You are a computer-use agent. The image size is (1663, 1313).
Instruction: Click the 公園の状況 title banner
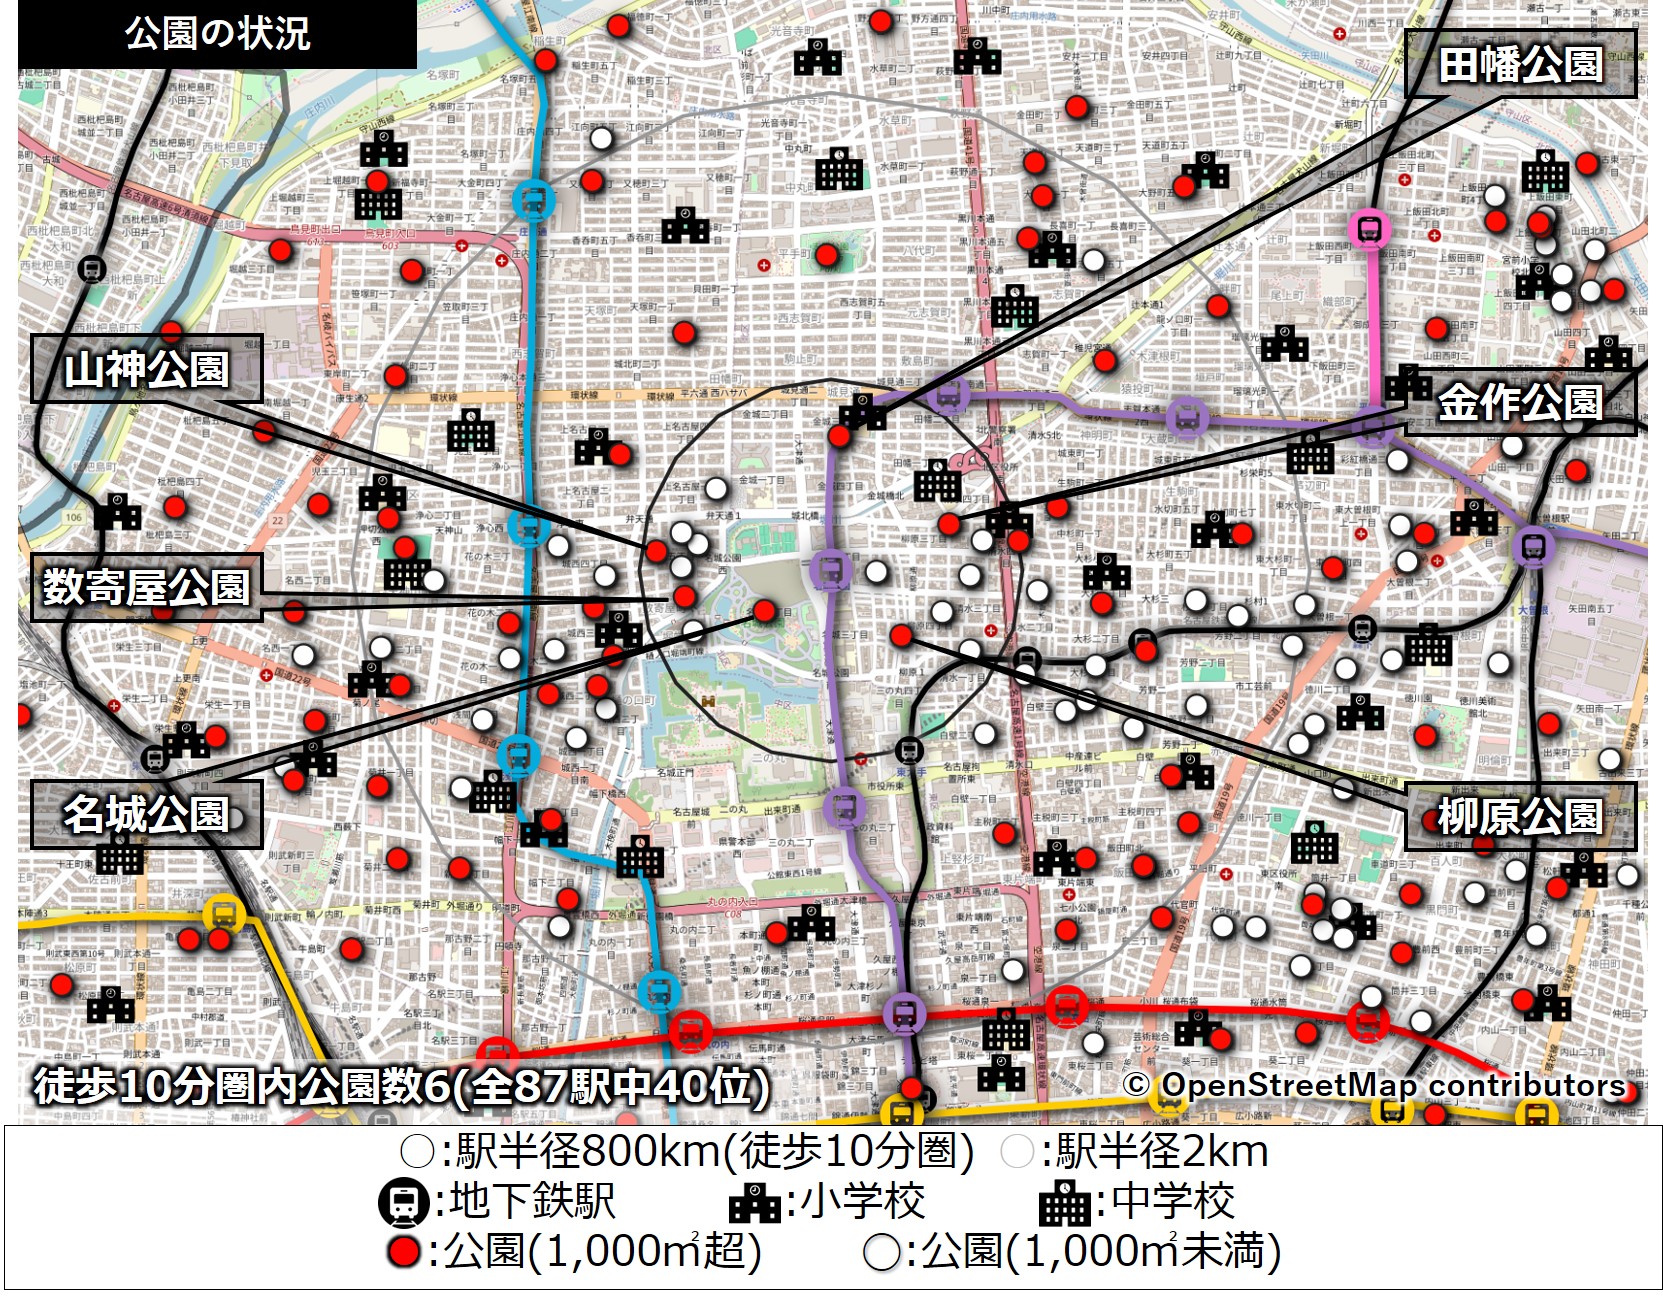[x=217, y=34]
